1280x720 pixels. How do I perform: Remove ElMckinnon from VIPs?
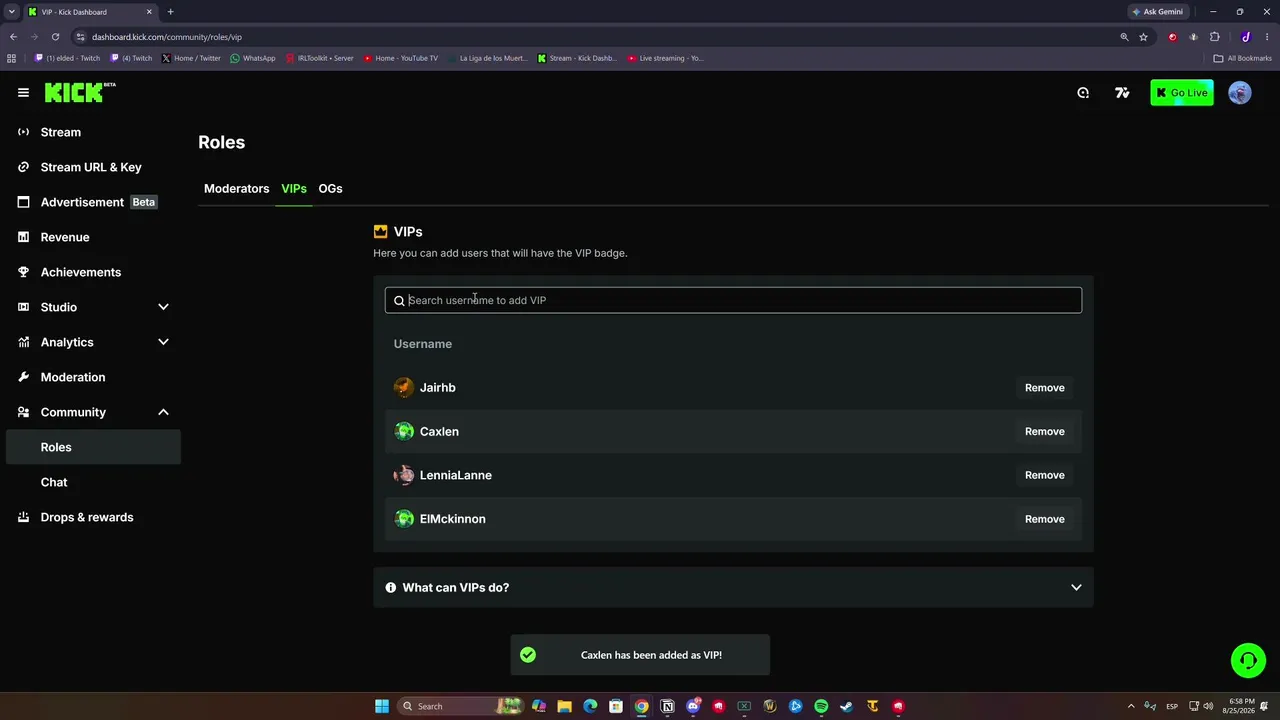pos(1044,519)
